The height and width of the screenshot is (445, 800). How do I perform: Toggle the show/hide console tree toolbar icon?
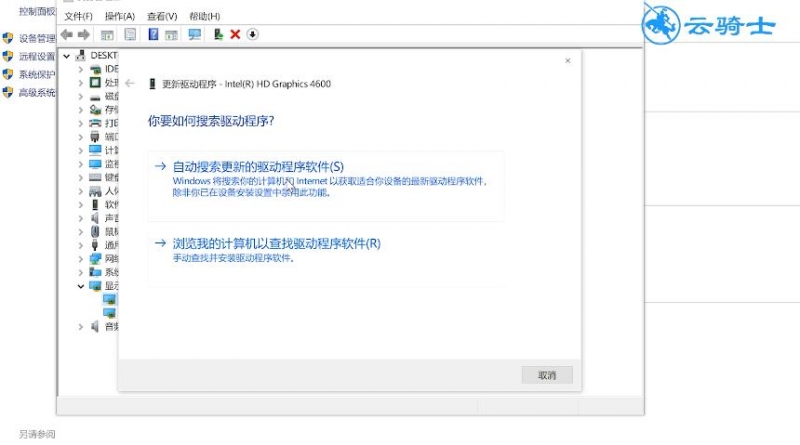pyautogui.click(x=107, y=35)
